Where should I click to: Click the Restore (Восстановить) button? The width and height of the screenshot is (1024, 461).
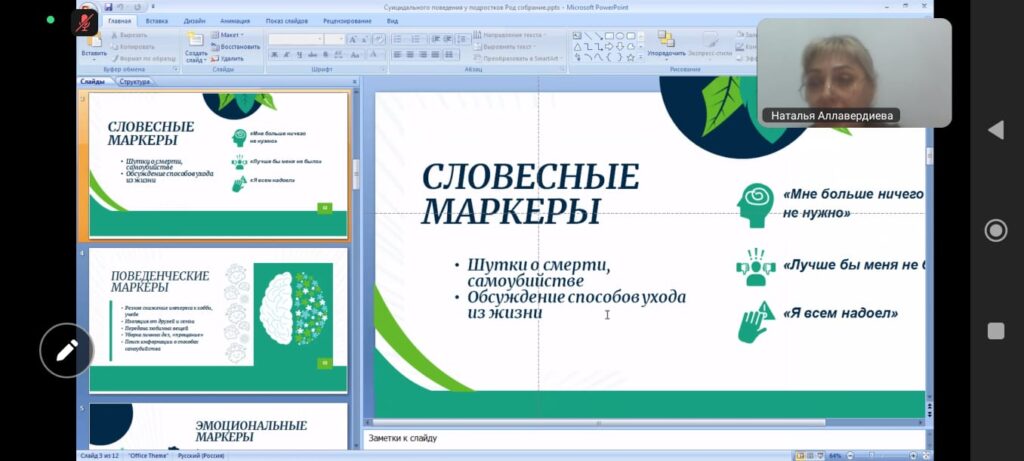click(x=238, y=47)
